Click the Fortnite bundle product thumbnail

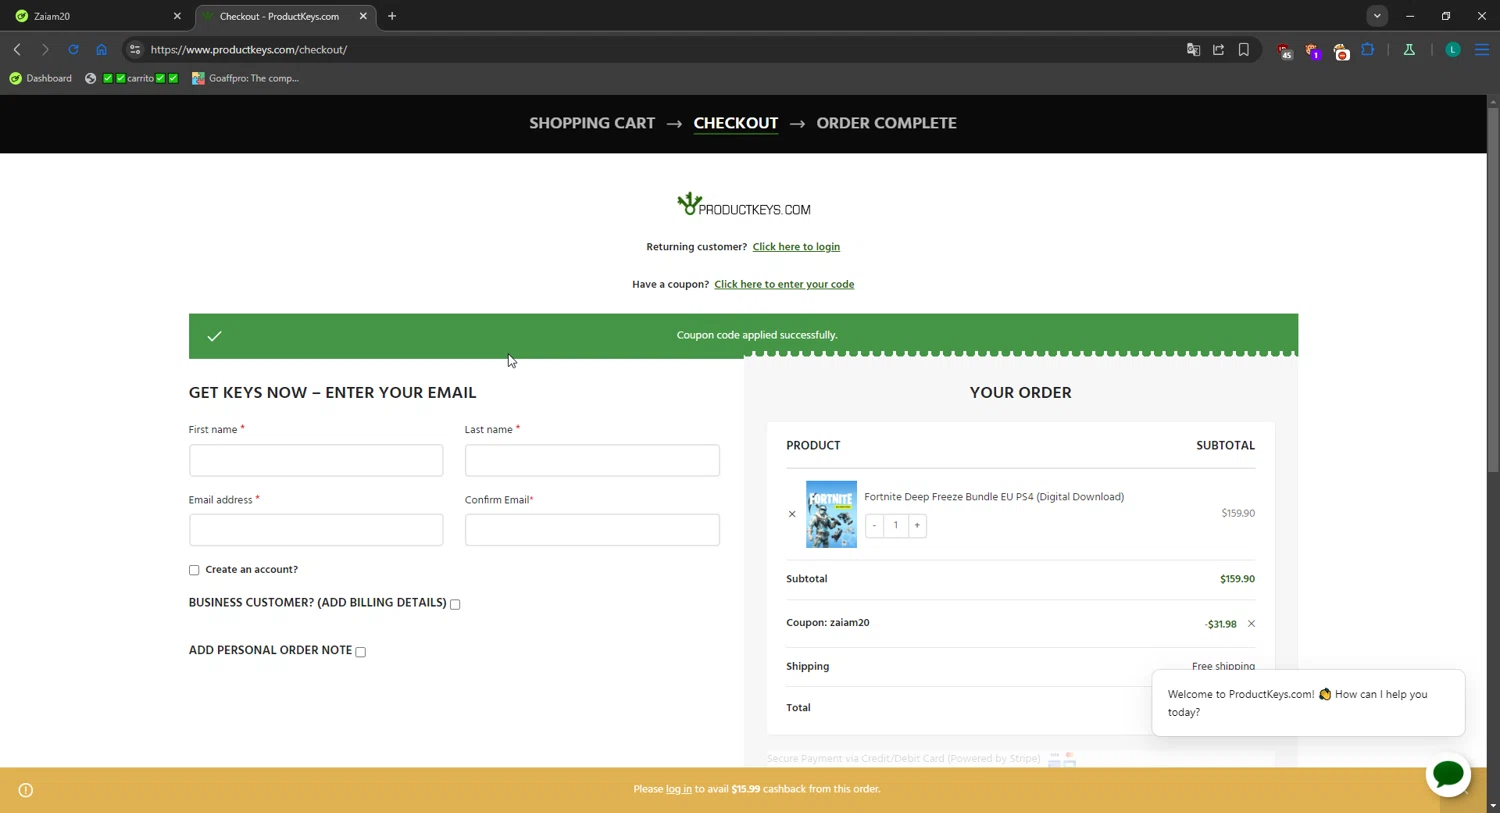coord(832,514)
